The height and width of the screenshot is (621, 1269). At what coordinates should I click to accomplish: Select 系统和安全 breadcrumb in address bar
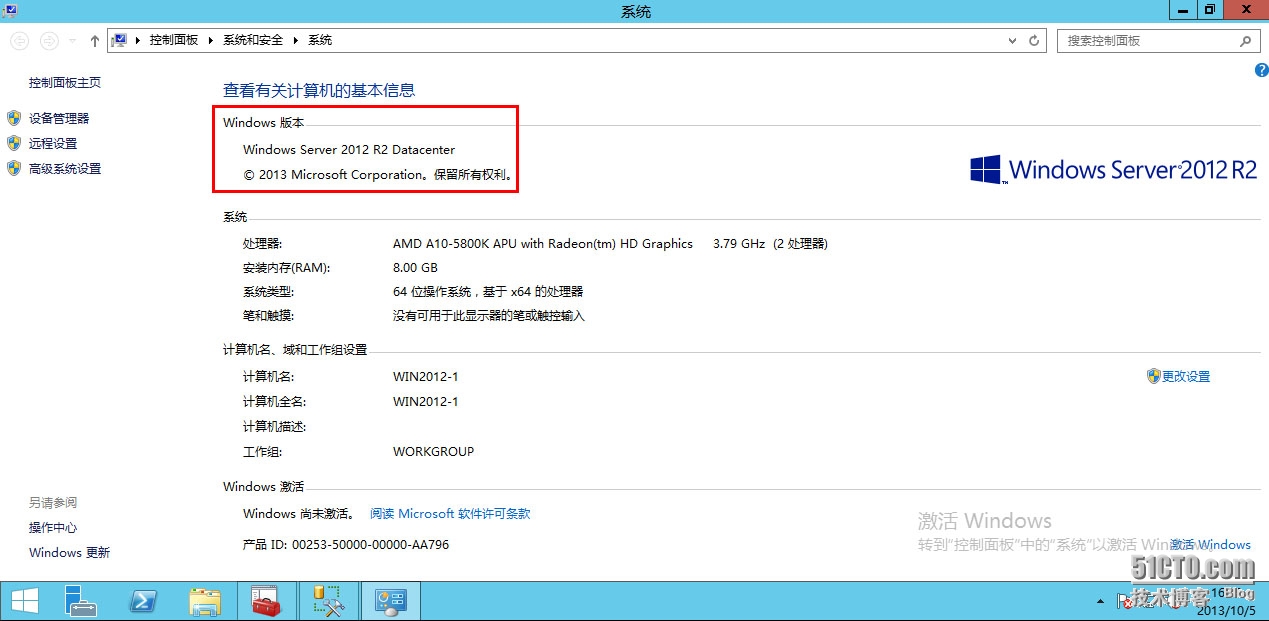[x=253, y=40]
